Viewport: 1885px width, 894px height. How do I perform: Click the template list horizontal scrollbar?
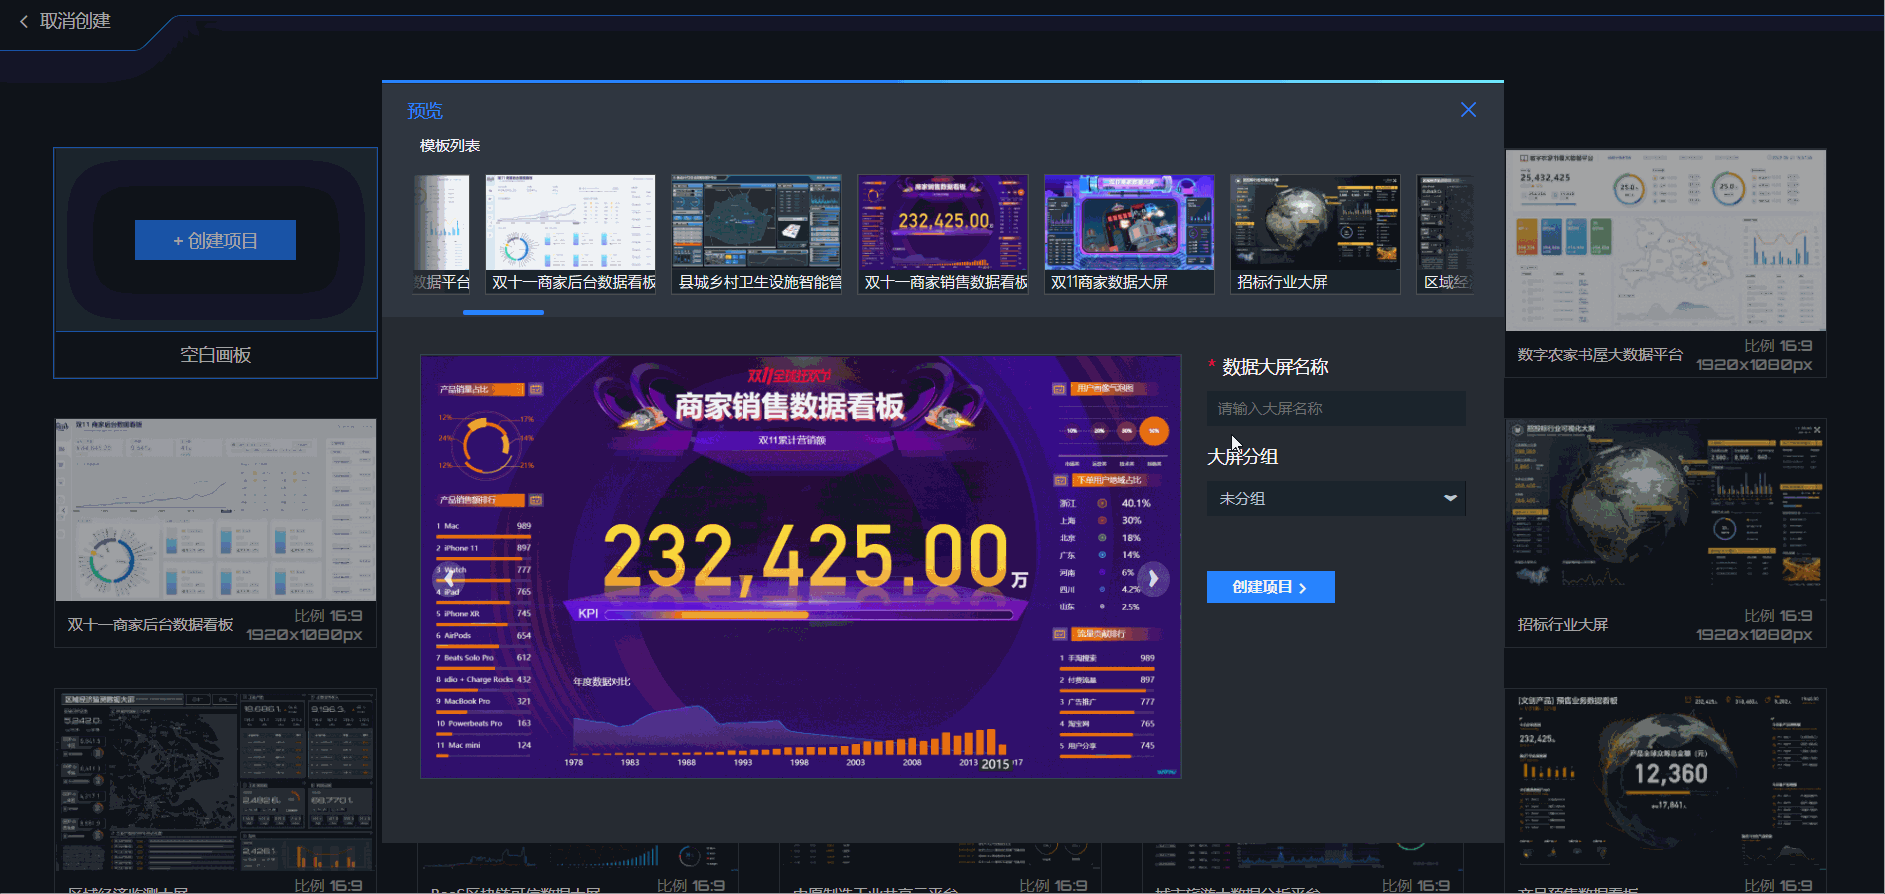coord(503,312)
